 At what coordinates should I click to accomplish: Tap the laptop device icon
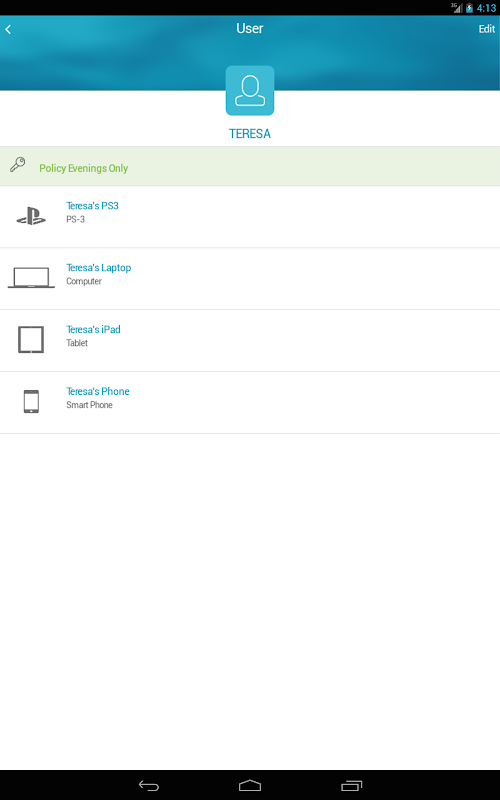coord(31,278)
